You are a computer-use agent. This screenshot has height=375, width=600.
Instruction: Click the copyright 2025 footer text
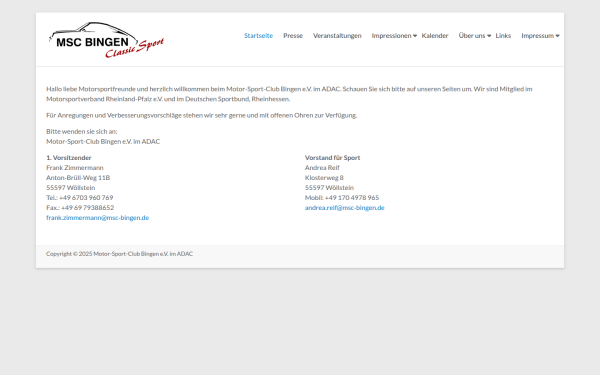(x=119, y=254)
